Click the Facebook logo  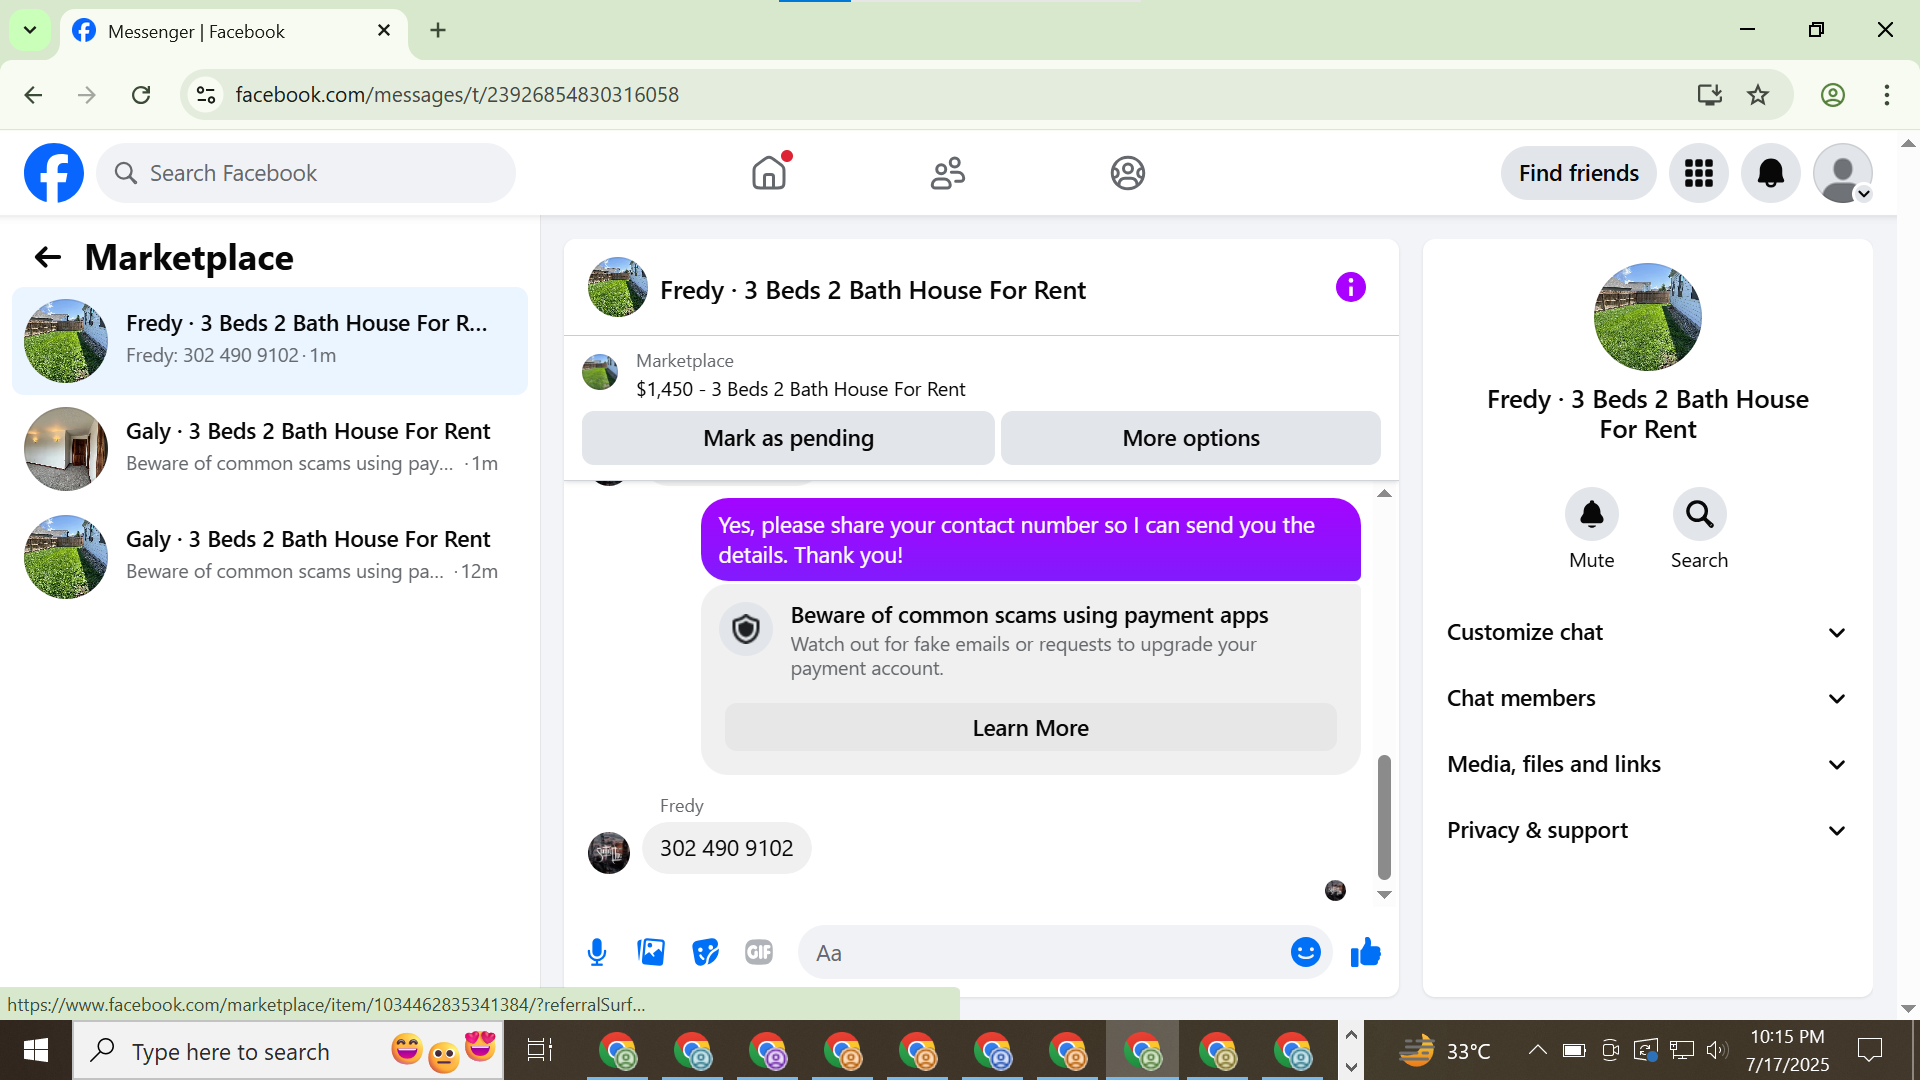point(54,173)
